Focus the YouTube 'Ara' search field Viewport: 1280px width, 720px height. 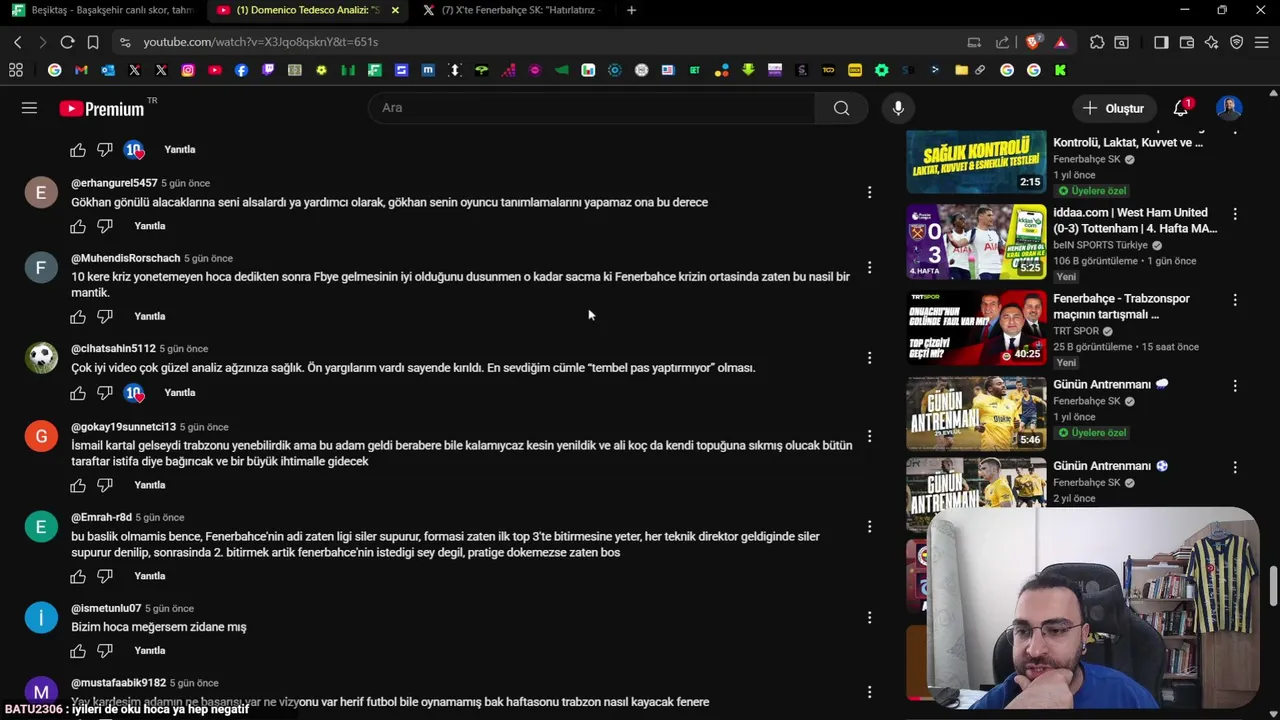[x=592, y=108]
